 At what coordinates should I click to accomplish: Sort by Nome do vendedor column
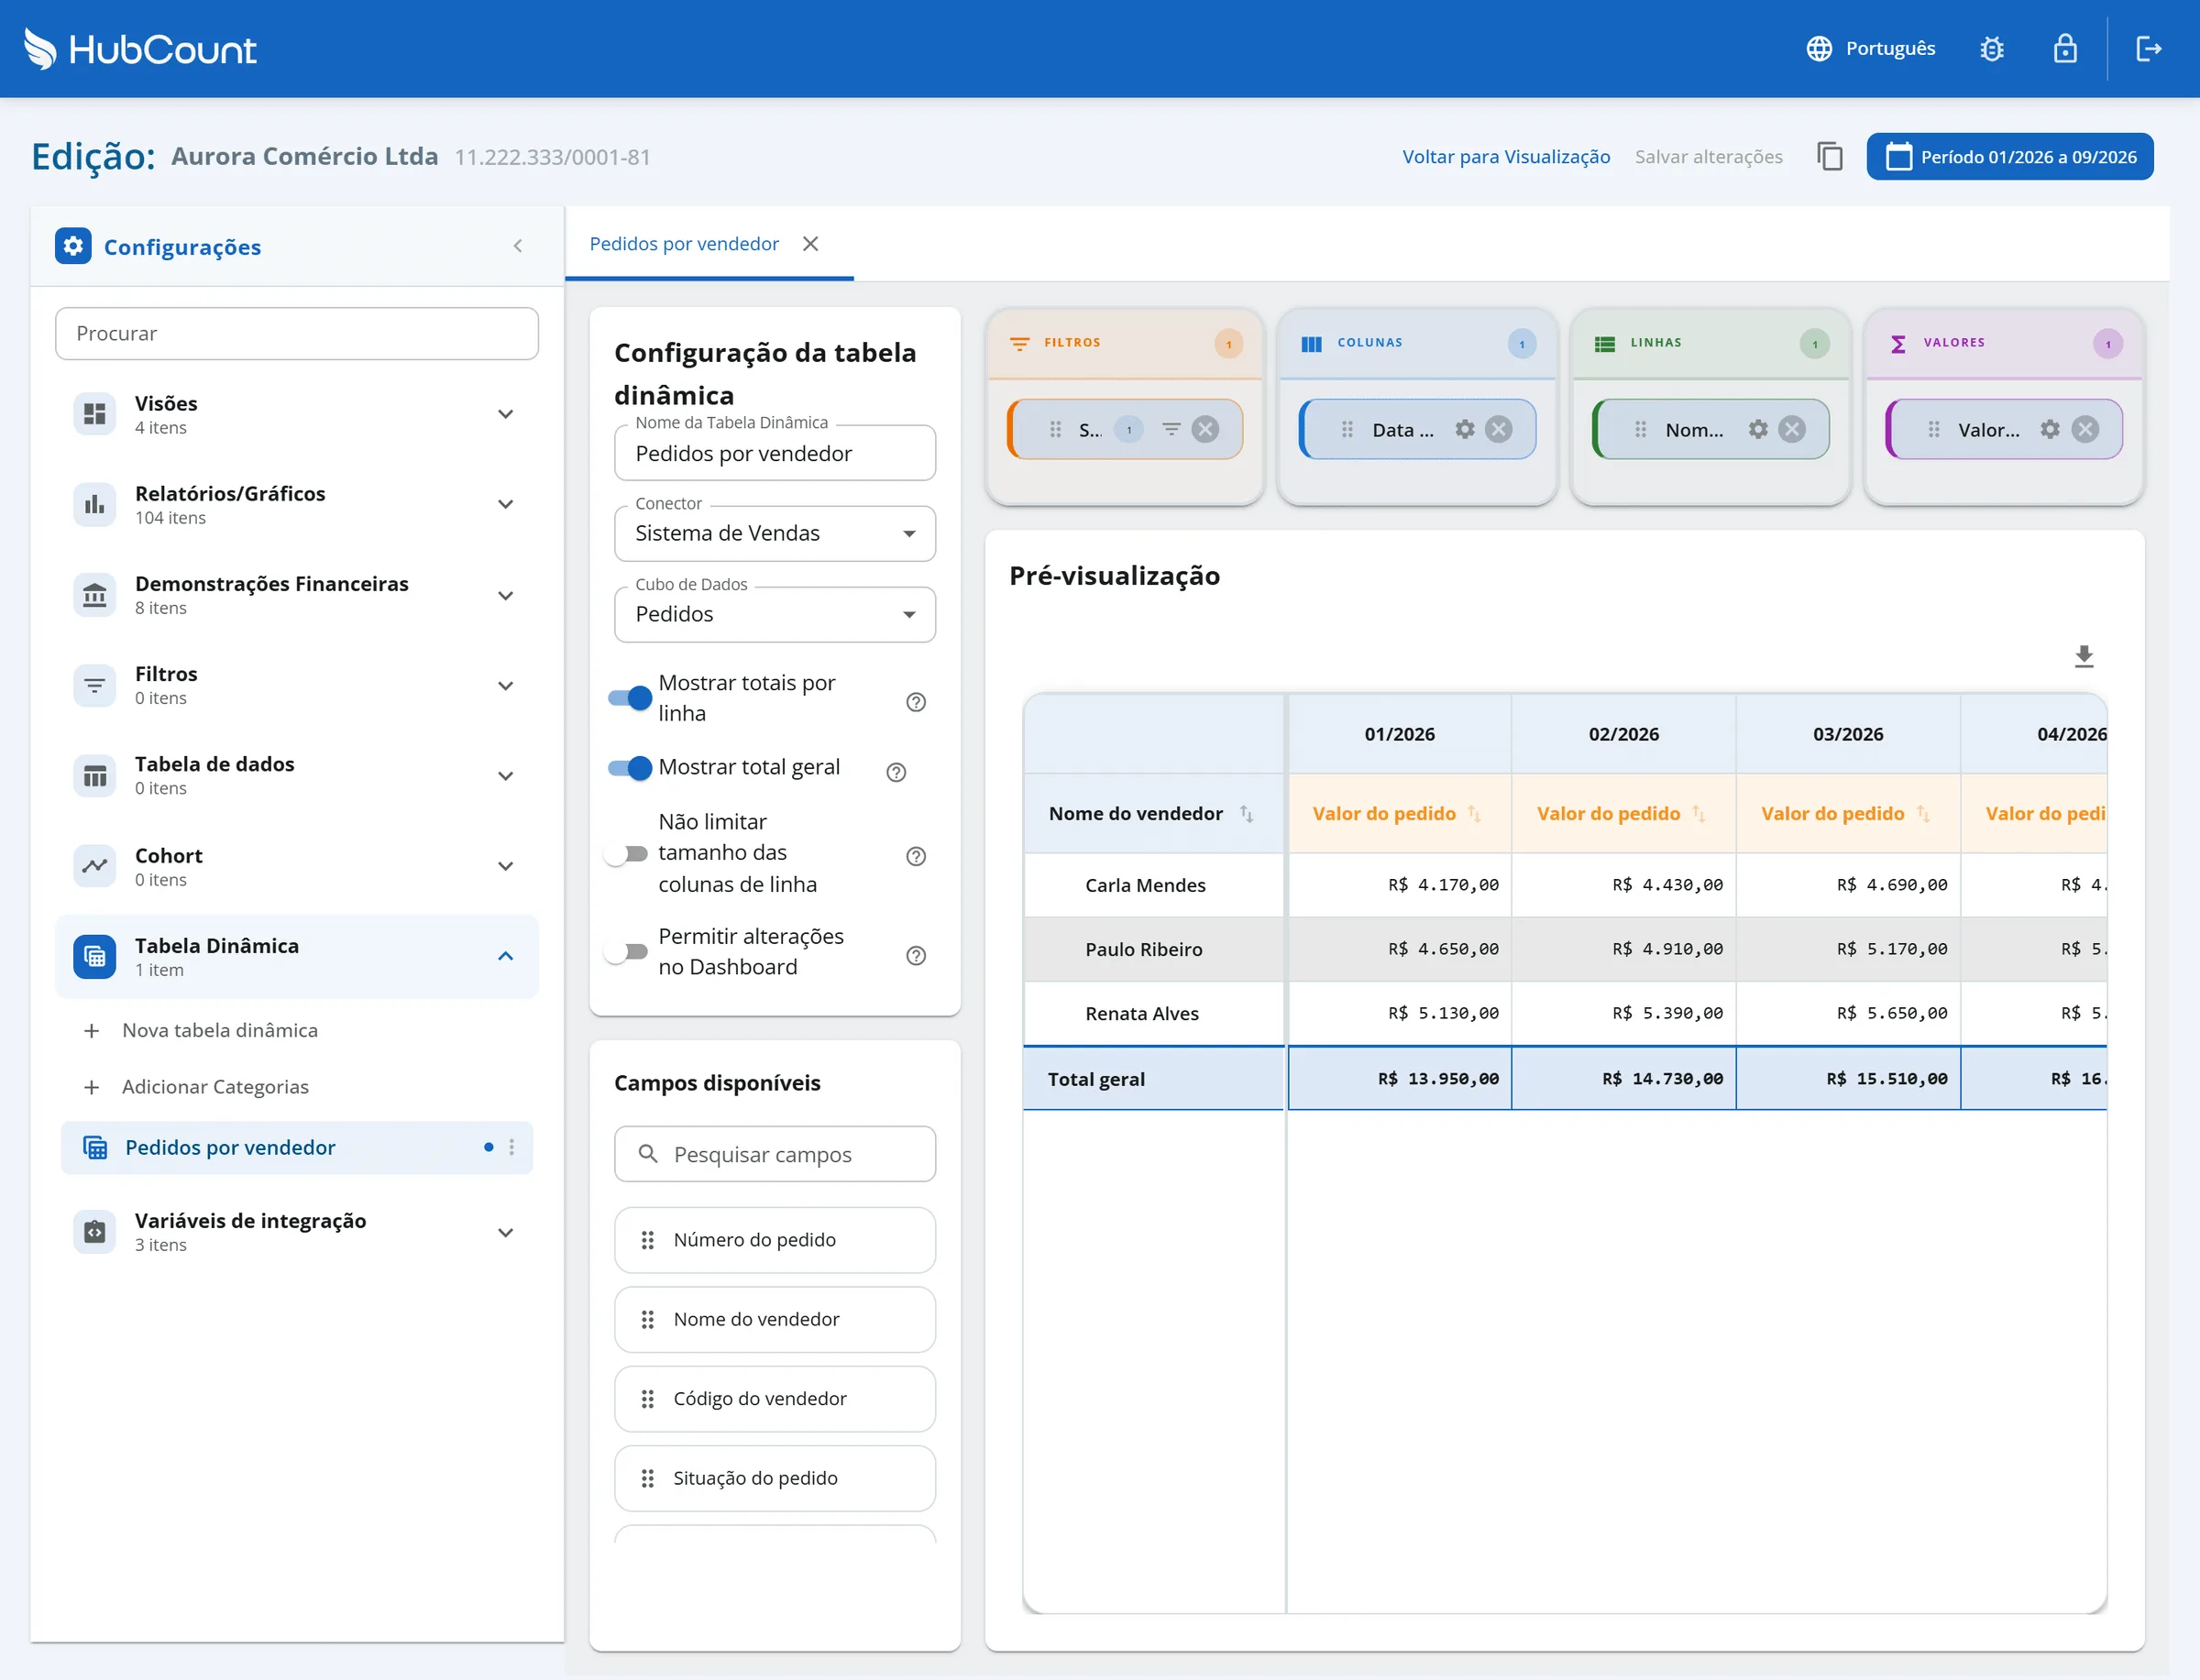tap(1245, 813)
